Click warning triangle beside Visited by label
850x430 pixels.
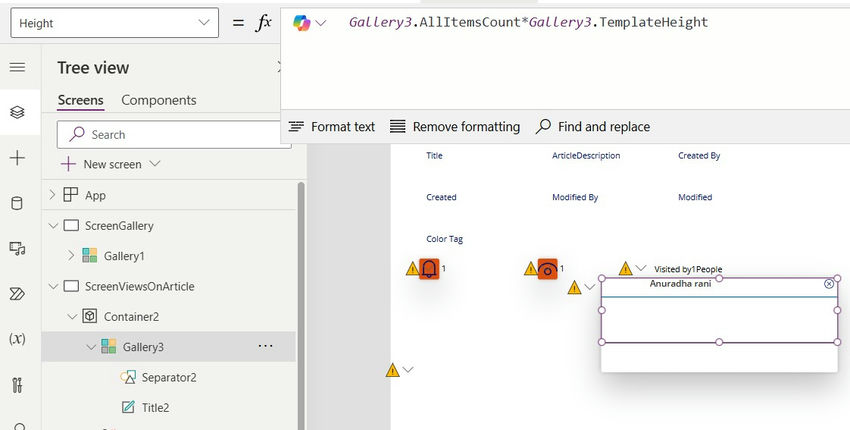tap(626, 268)
